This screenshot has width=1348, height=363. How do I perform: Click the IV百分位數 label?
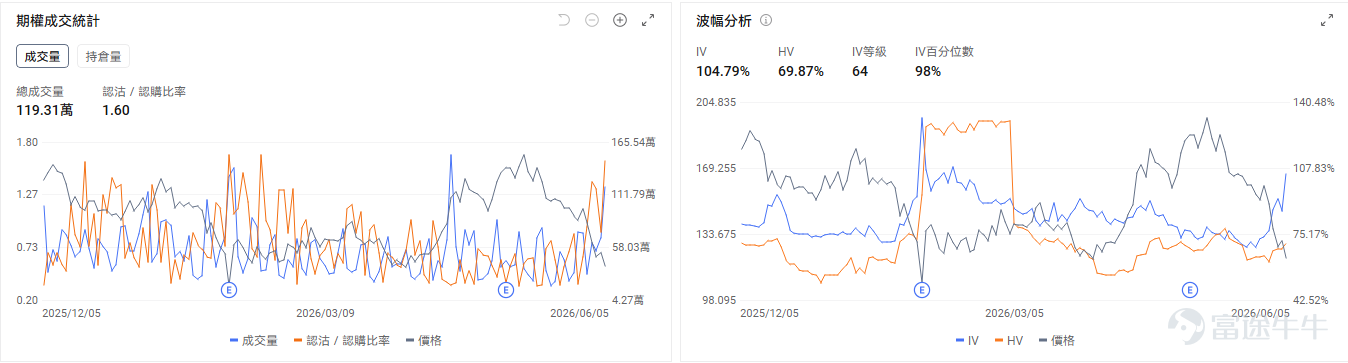tap(944, 52)
